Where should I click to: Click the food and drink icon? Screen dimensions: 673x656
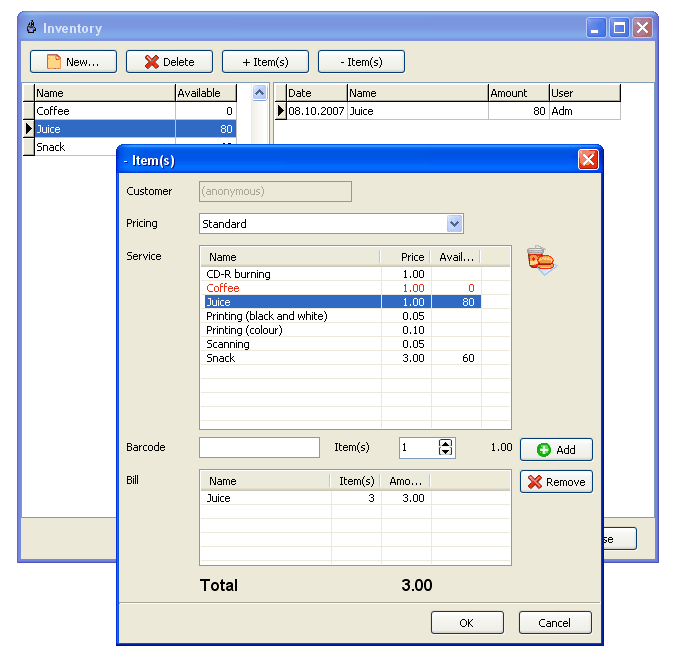pyautogui.click(x=541, y=260)
